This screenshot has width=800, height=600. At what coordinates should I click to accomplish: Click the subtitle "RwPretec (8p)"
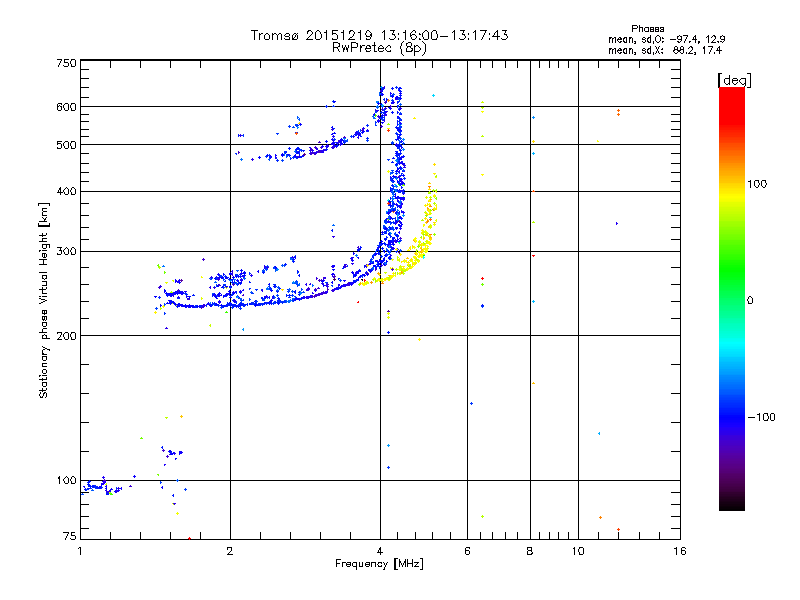379,48
